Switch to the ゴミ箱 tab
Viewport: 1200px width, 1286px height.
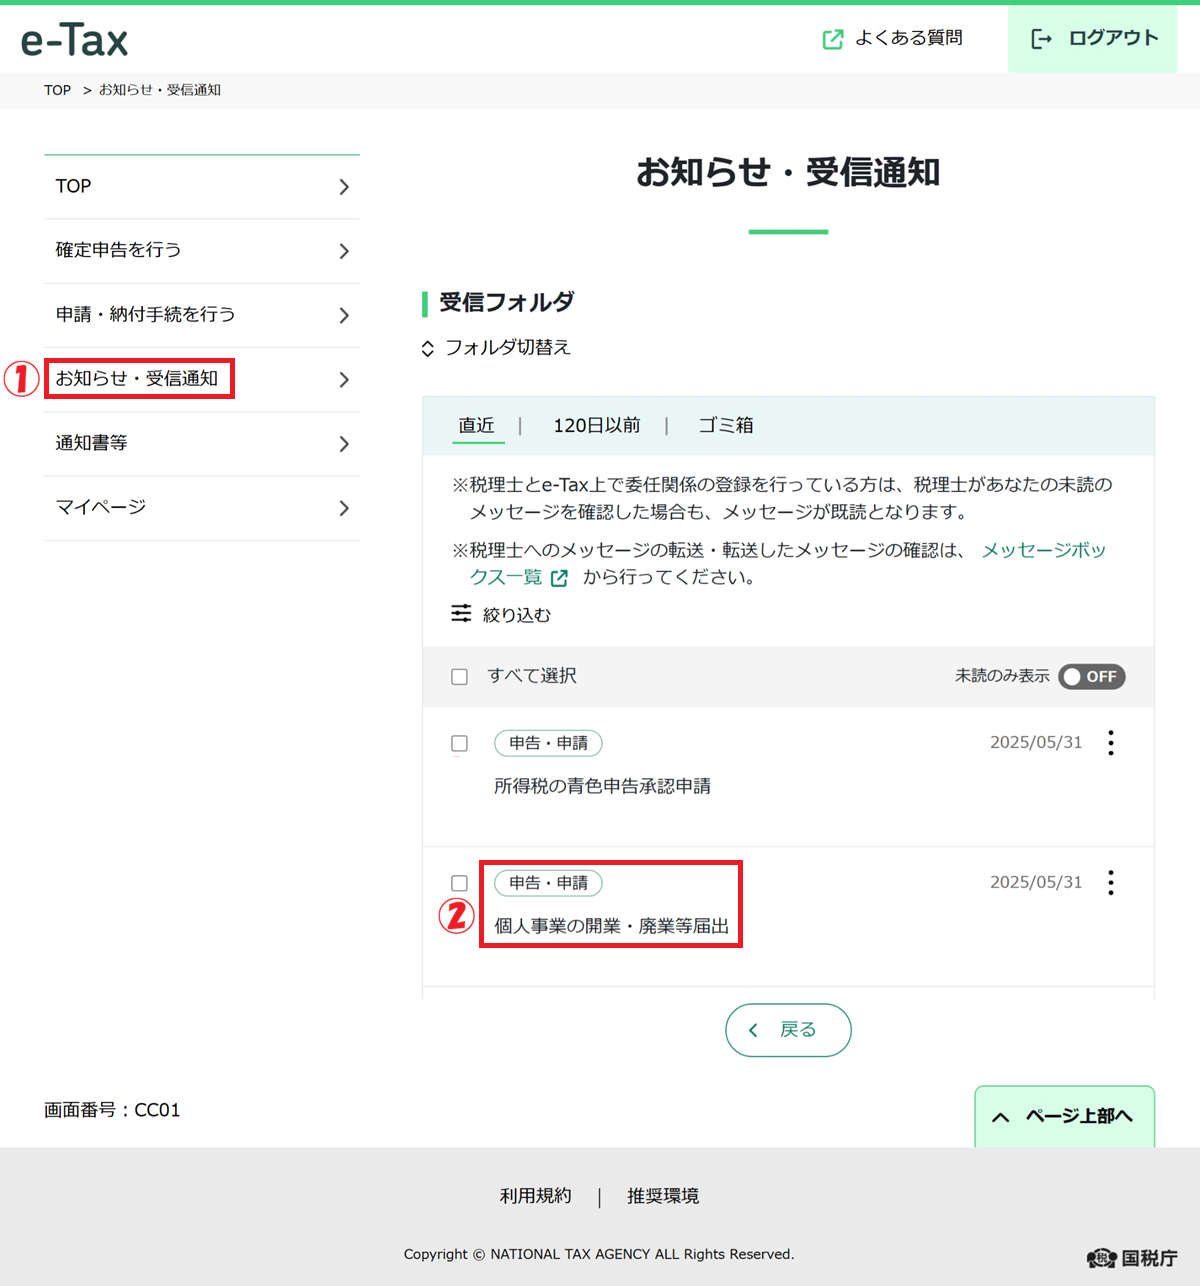click(726, 426)
